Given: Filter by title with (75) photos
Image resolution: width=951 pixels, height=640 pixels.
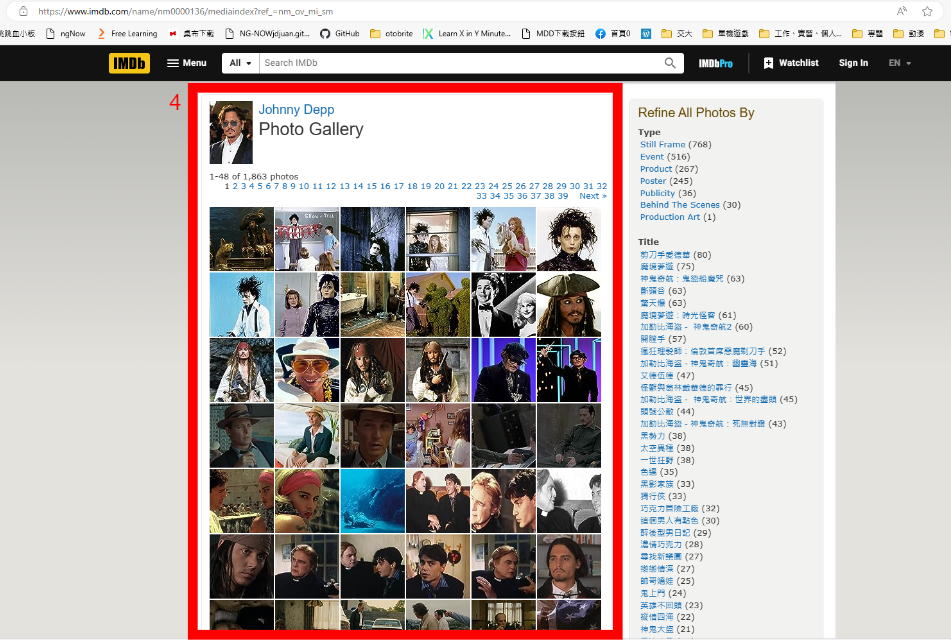Looking at the screenshot, I should coord(657,266).
